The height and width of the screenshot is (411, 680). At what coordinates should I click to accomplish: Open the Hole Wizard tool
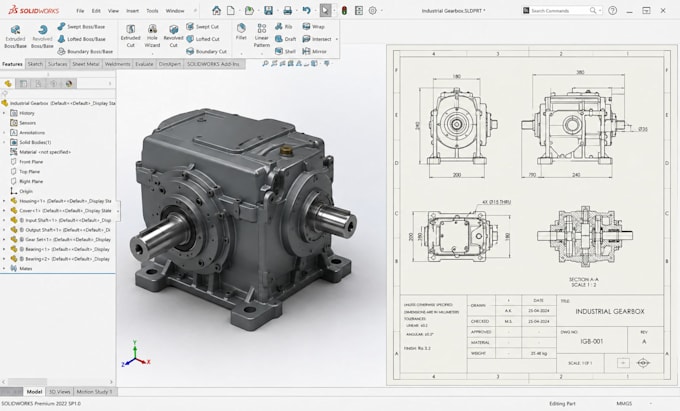(x=152, y=36)
